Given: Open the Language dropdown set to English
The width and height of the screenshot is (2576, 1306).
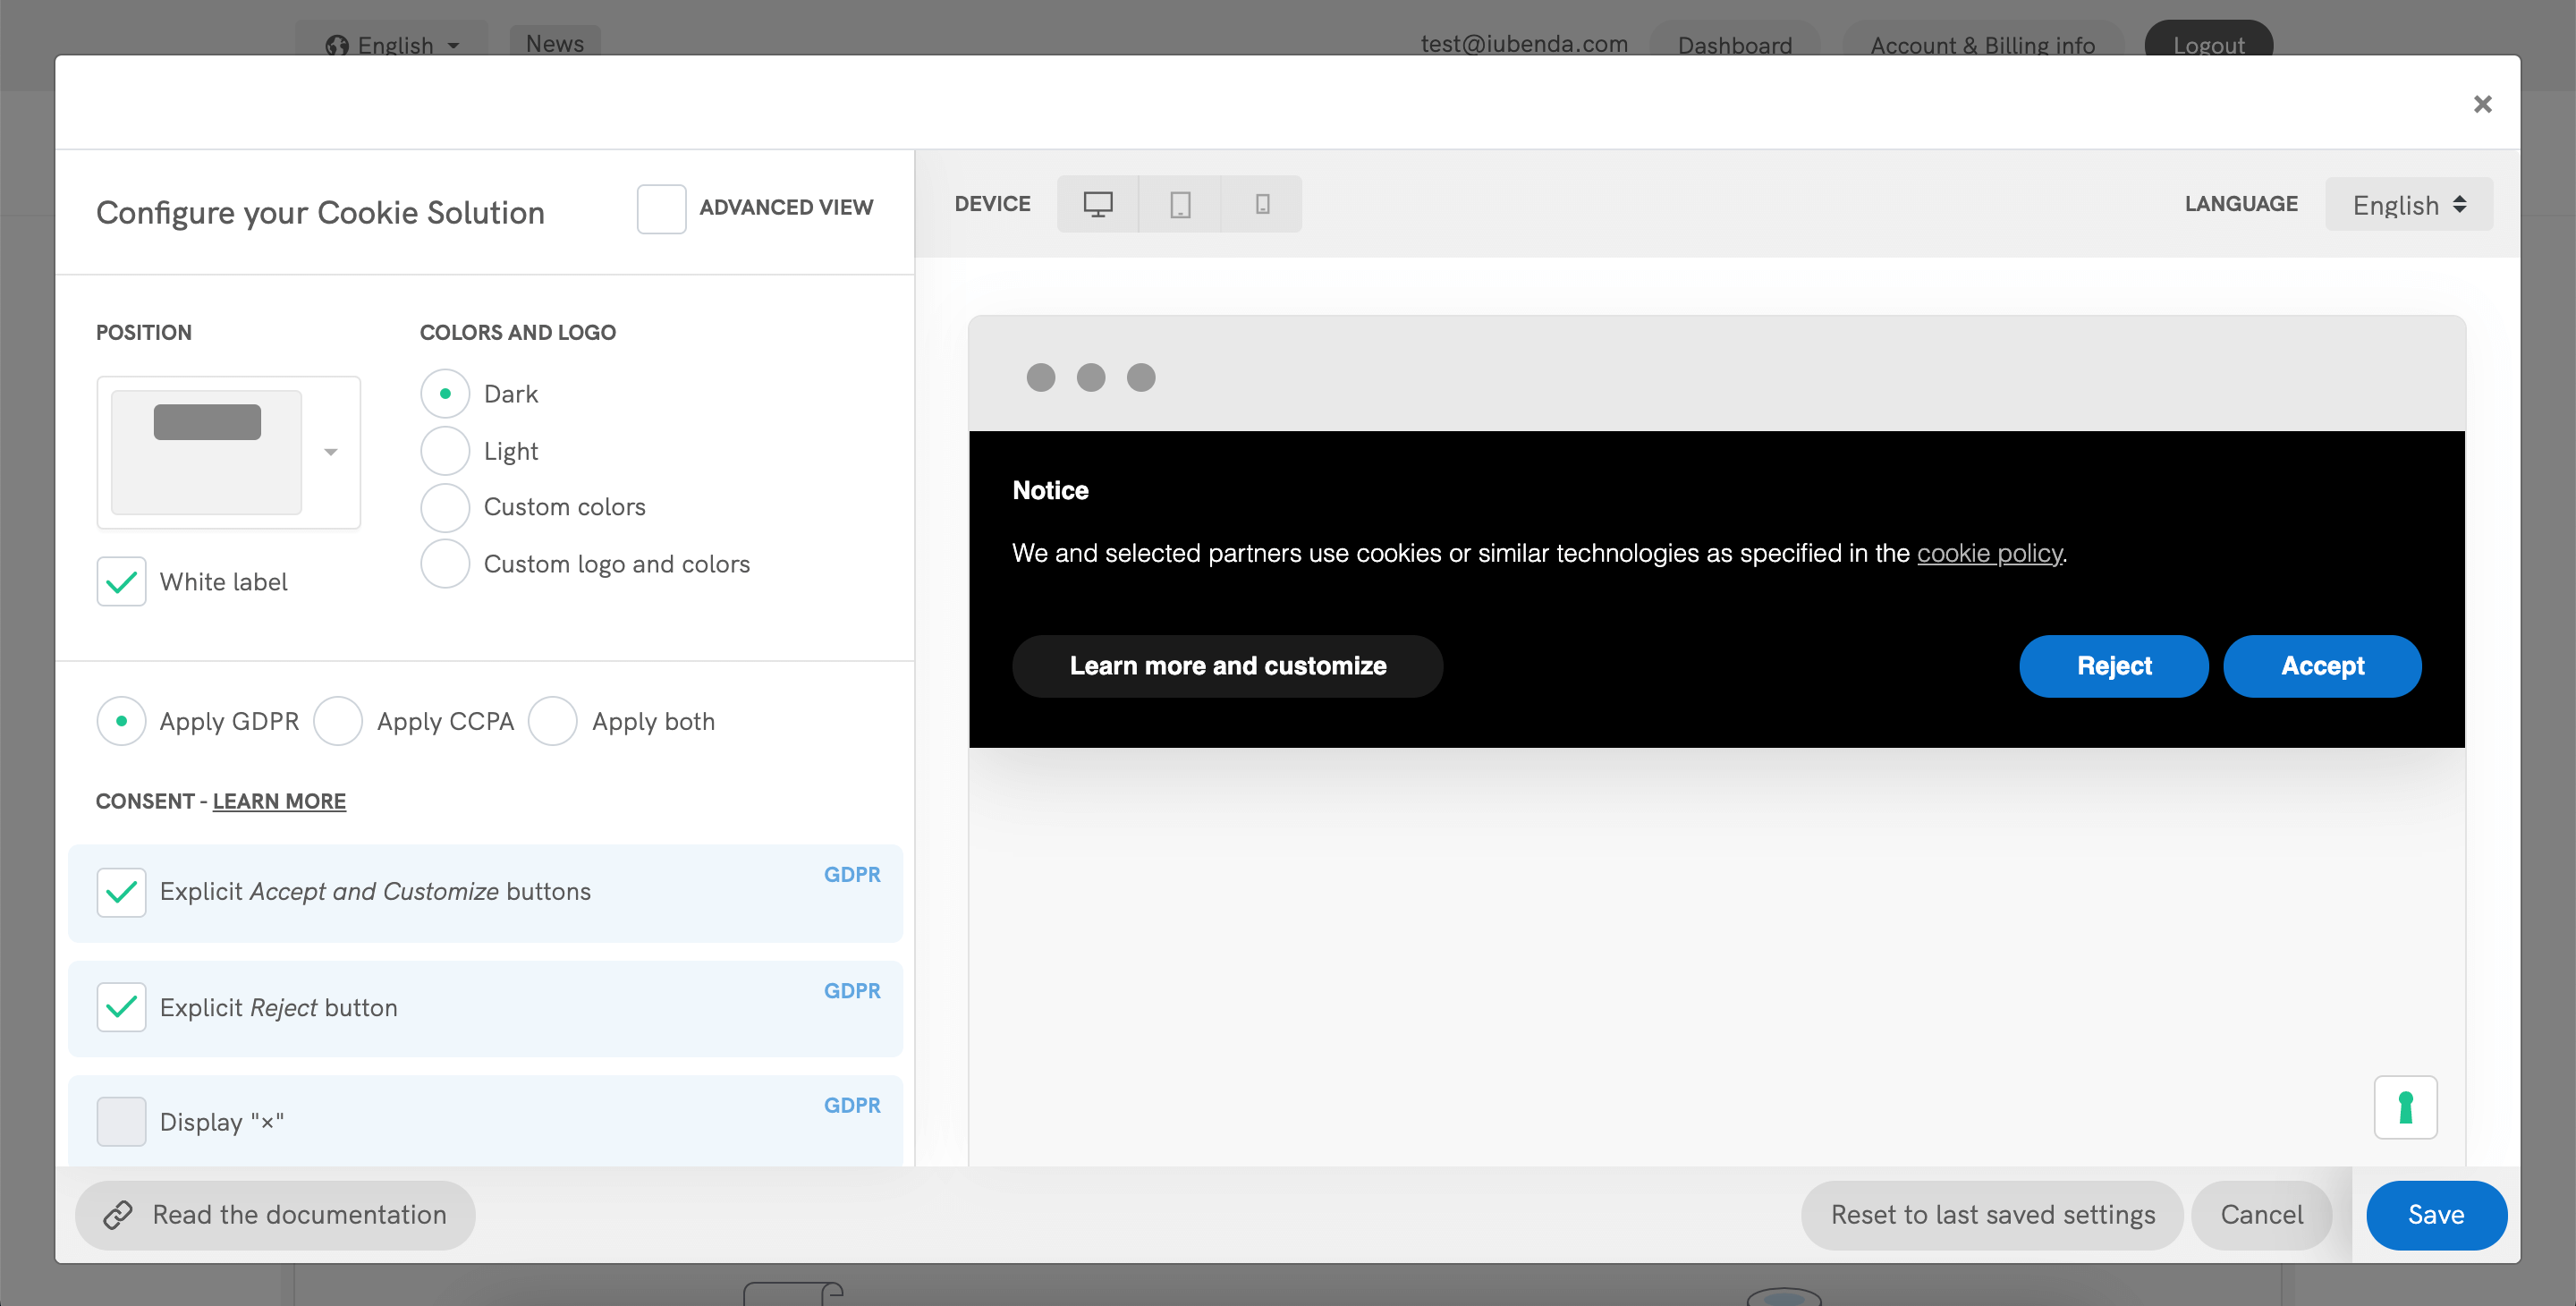Looking at the screenshot, I should 2408,204.
